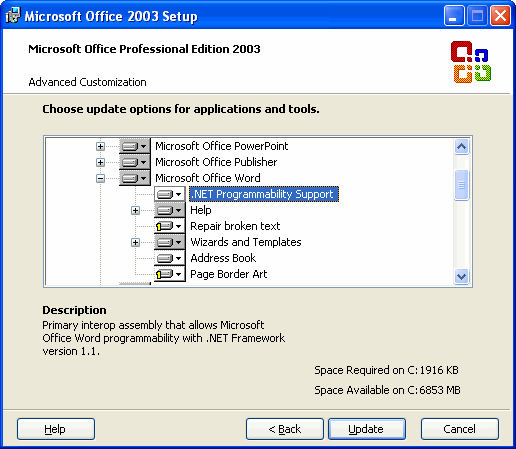Viewport: 516px width, 449px height.
Task: Click the feature list scroll down arrow
Action: 461,276
